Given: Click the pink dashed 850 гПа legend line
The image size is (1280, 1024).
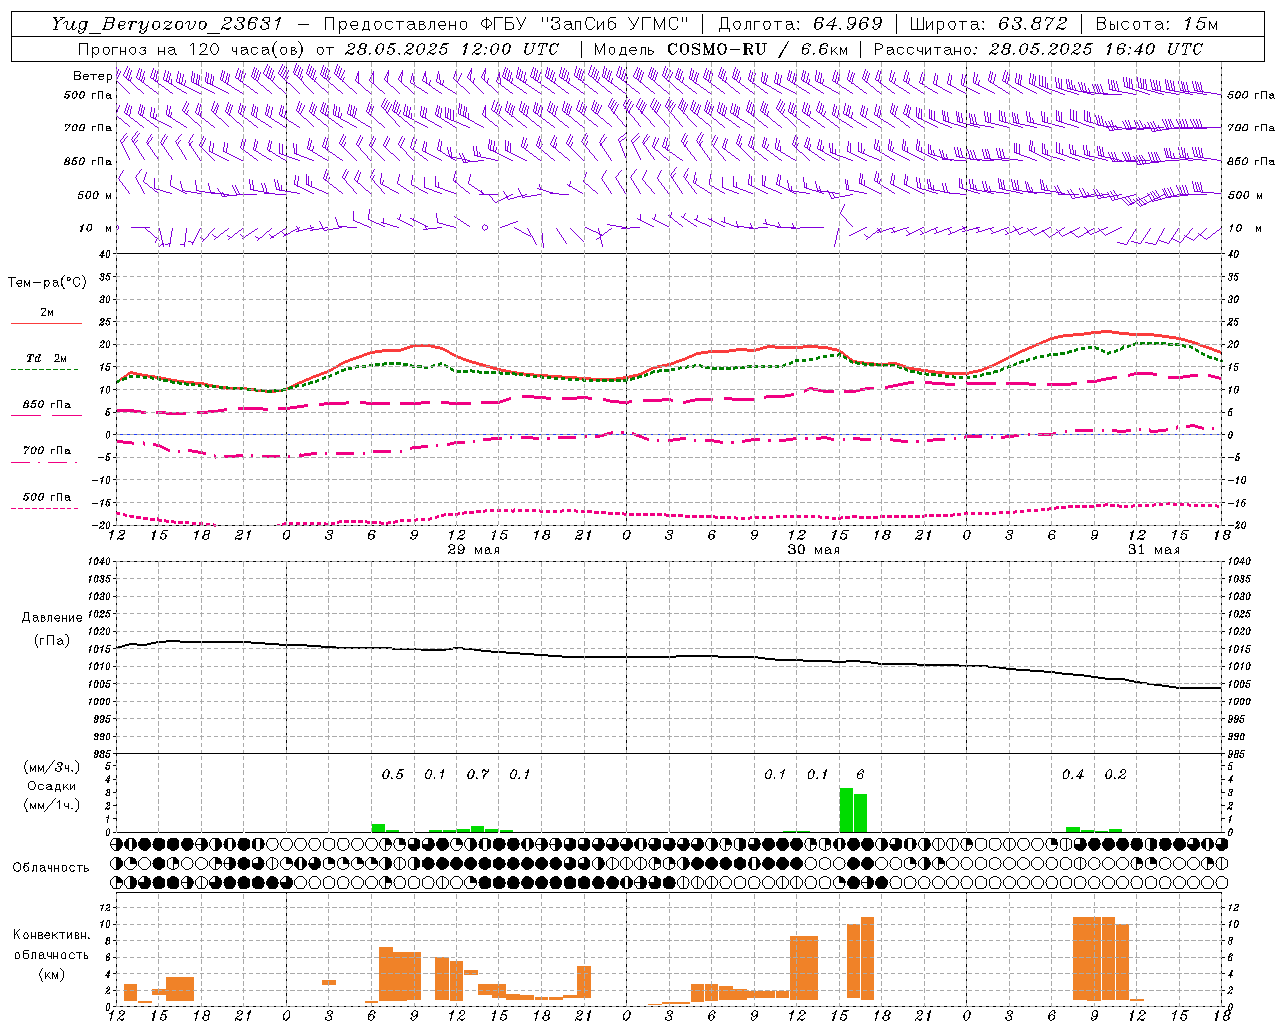Looking at the screenshot, I should [x=46, y=416].
